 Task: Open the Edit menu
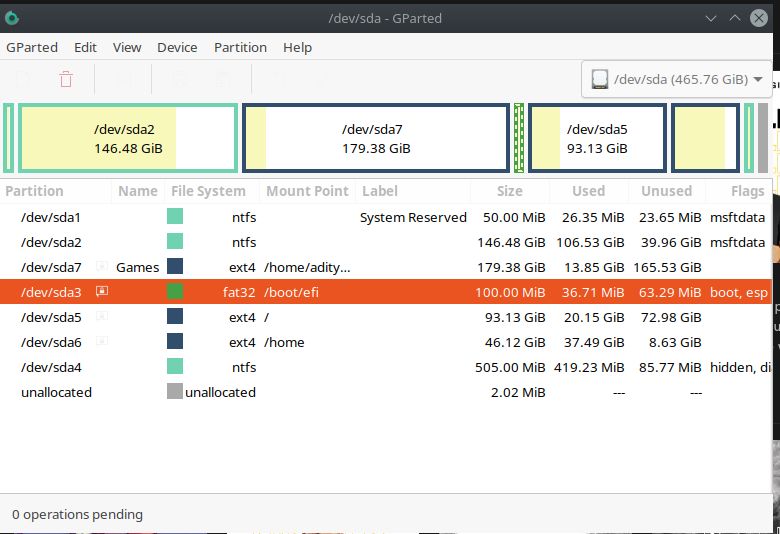click(x=85, y=47)
